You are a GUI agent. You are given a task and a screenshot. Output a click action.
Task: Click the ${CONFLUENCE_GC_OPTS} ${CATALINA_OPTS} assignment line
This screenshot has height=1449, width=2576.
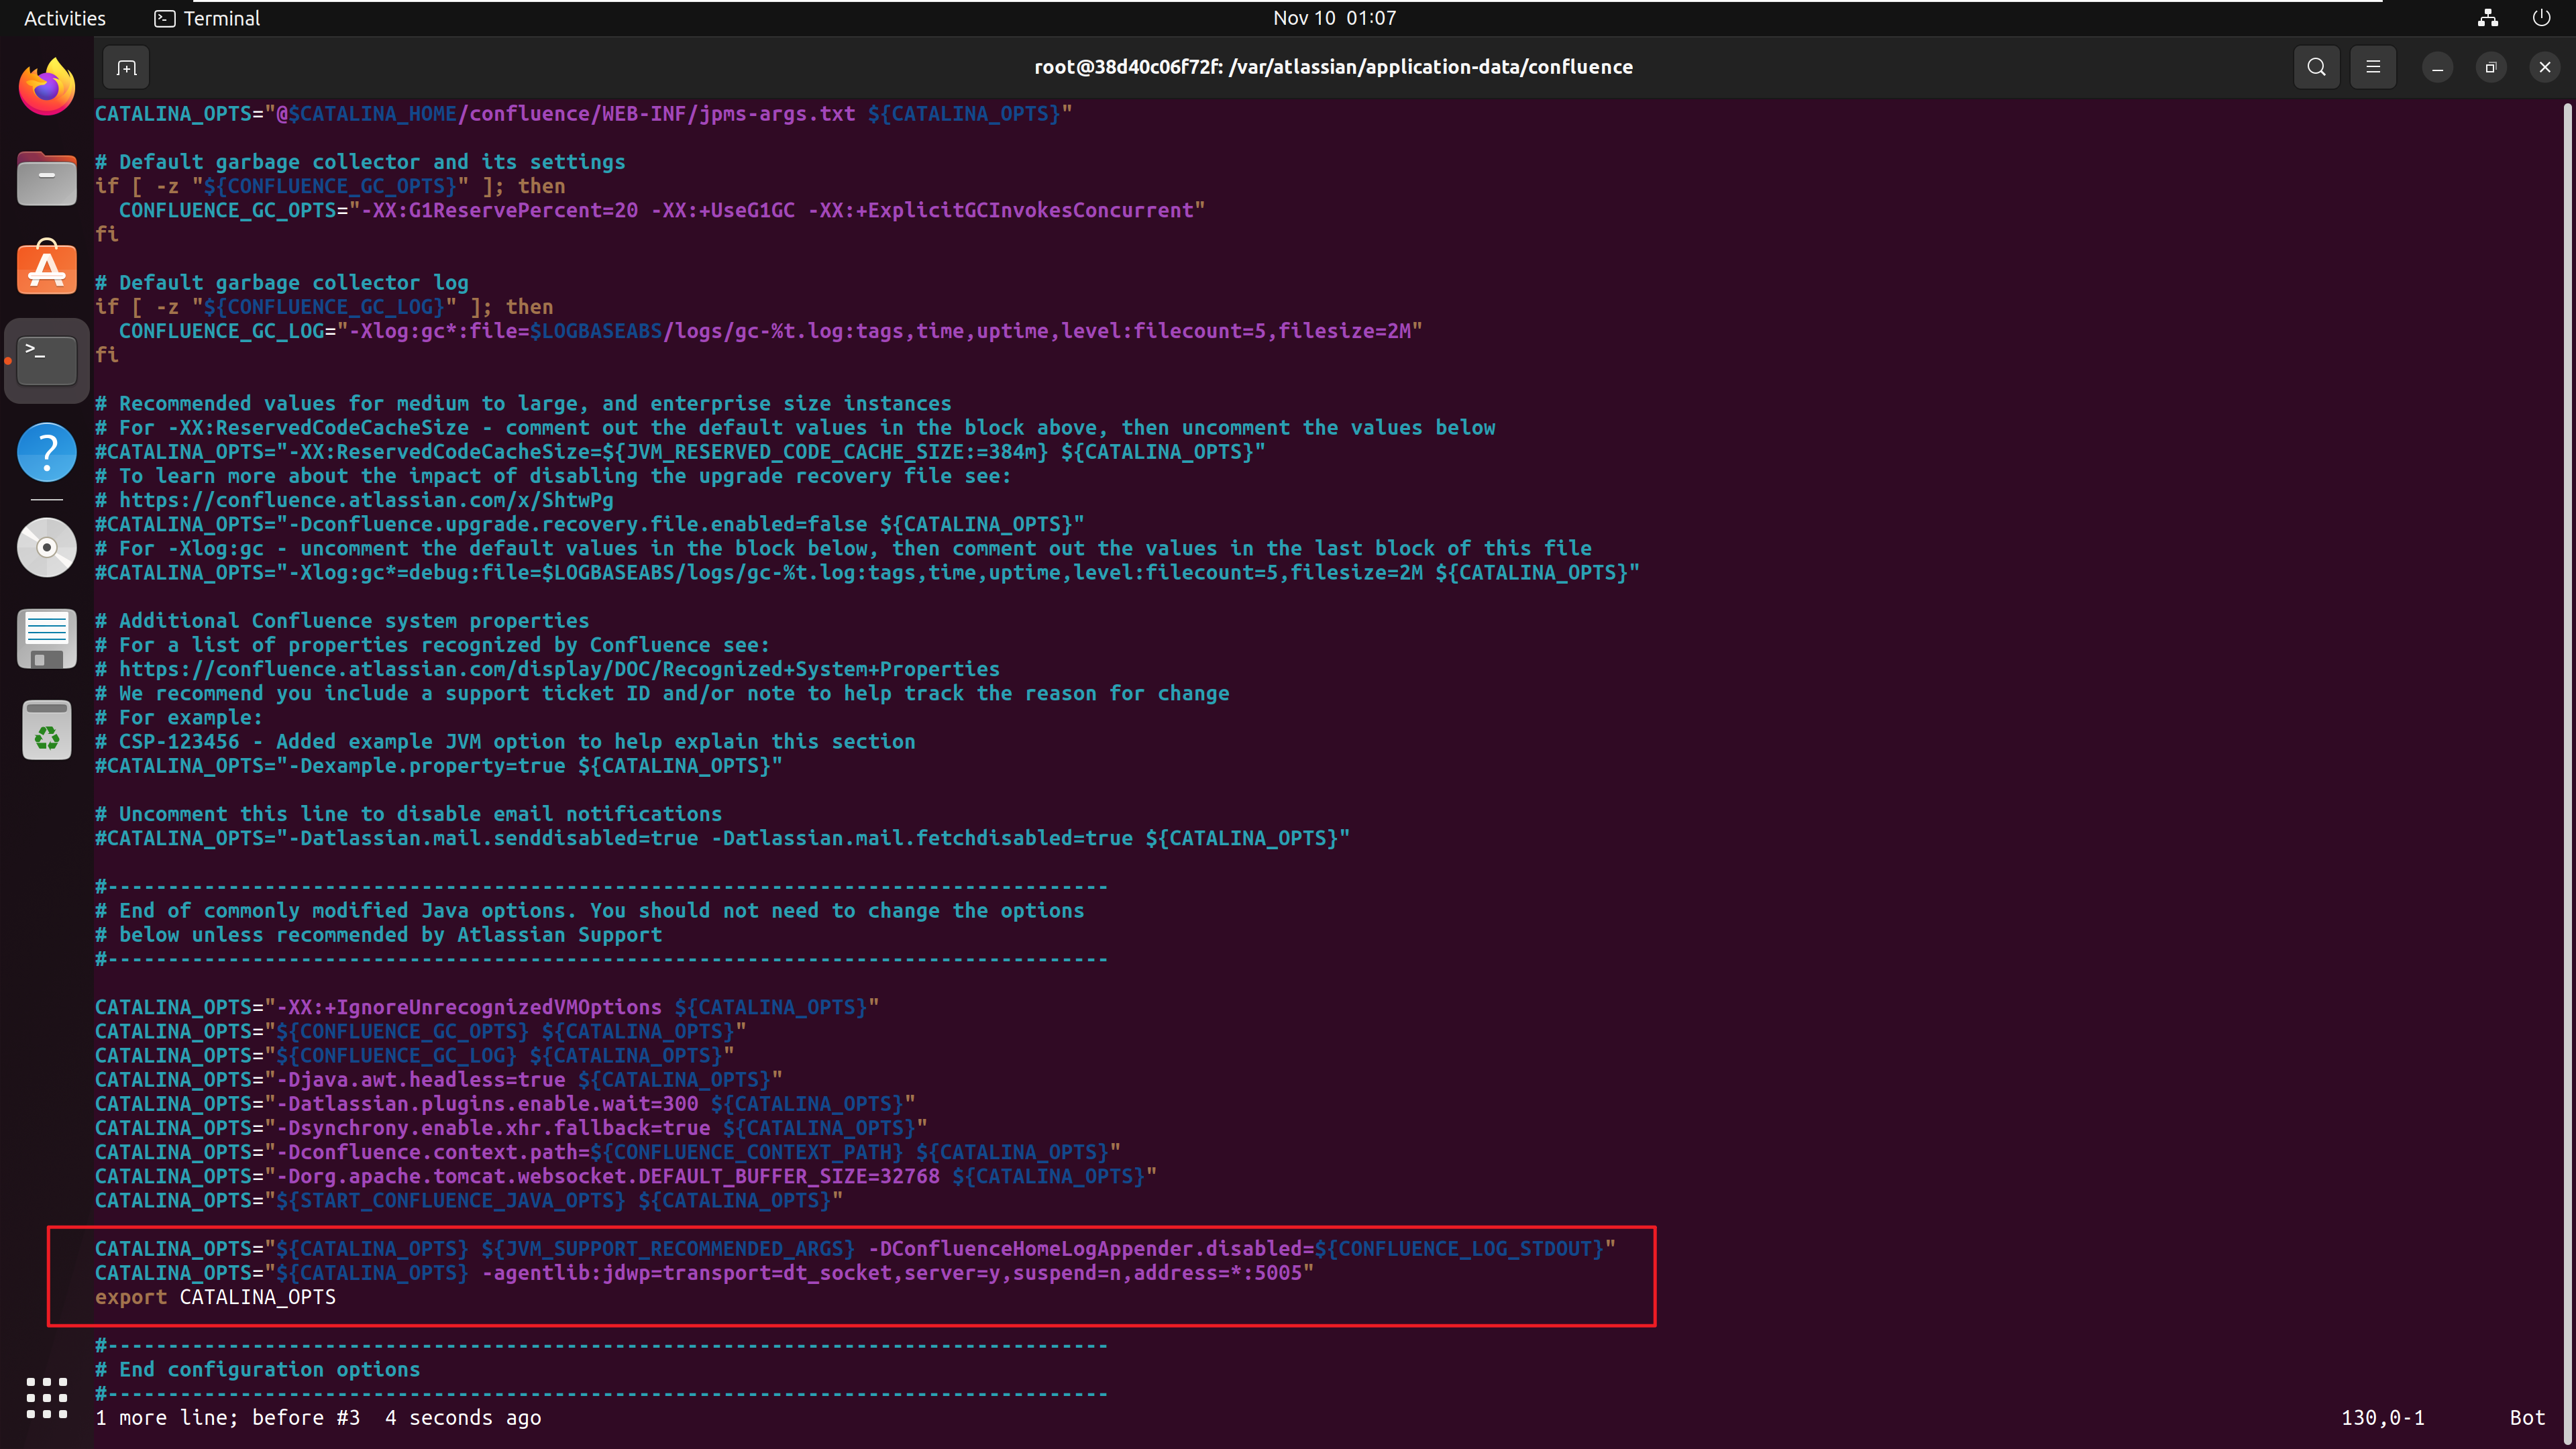coord(420,1031)
